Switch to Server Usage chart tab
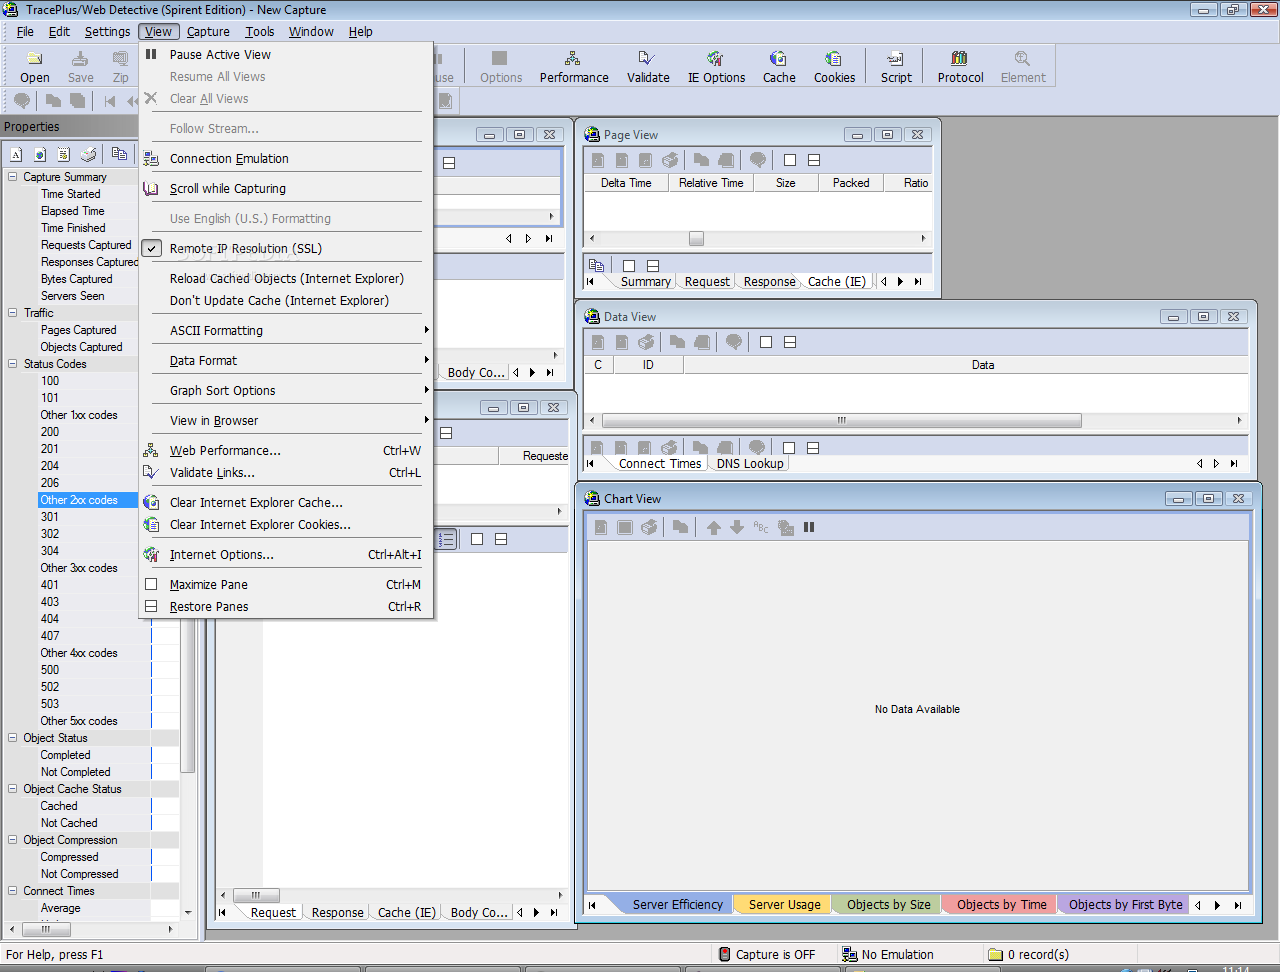 (x=784, y=904)
